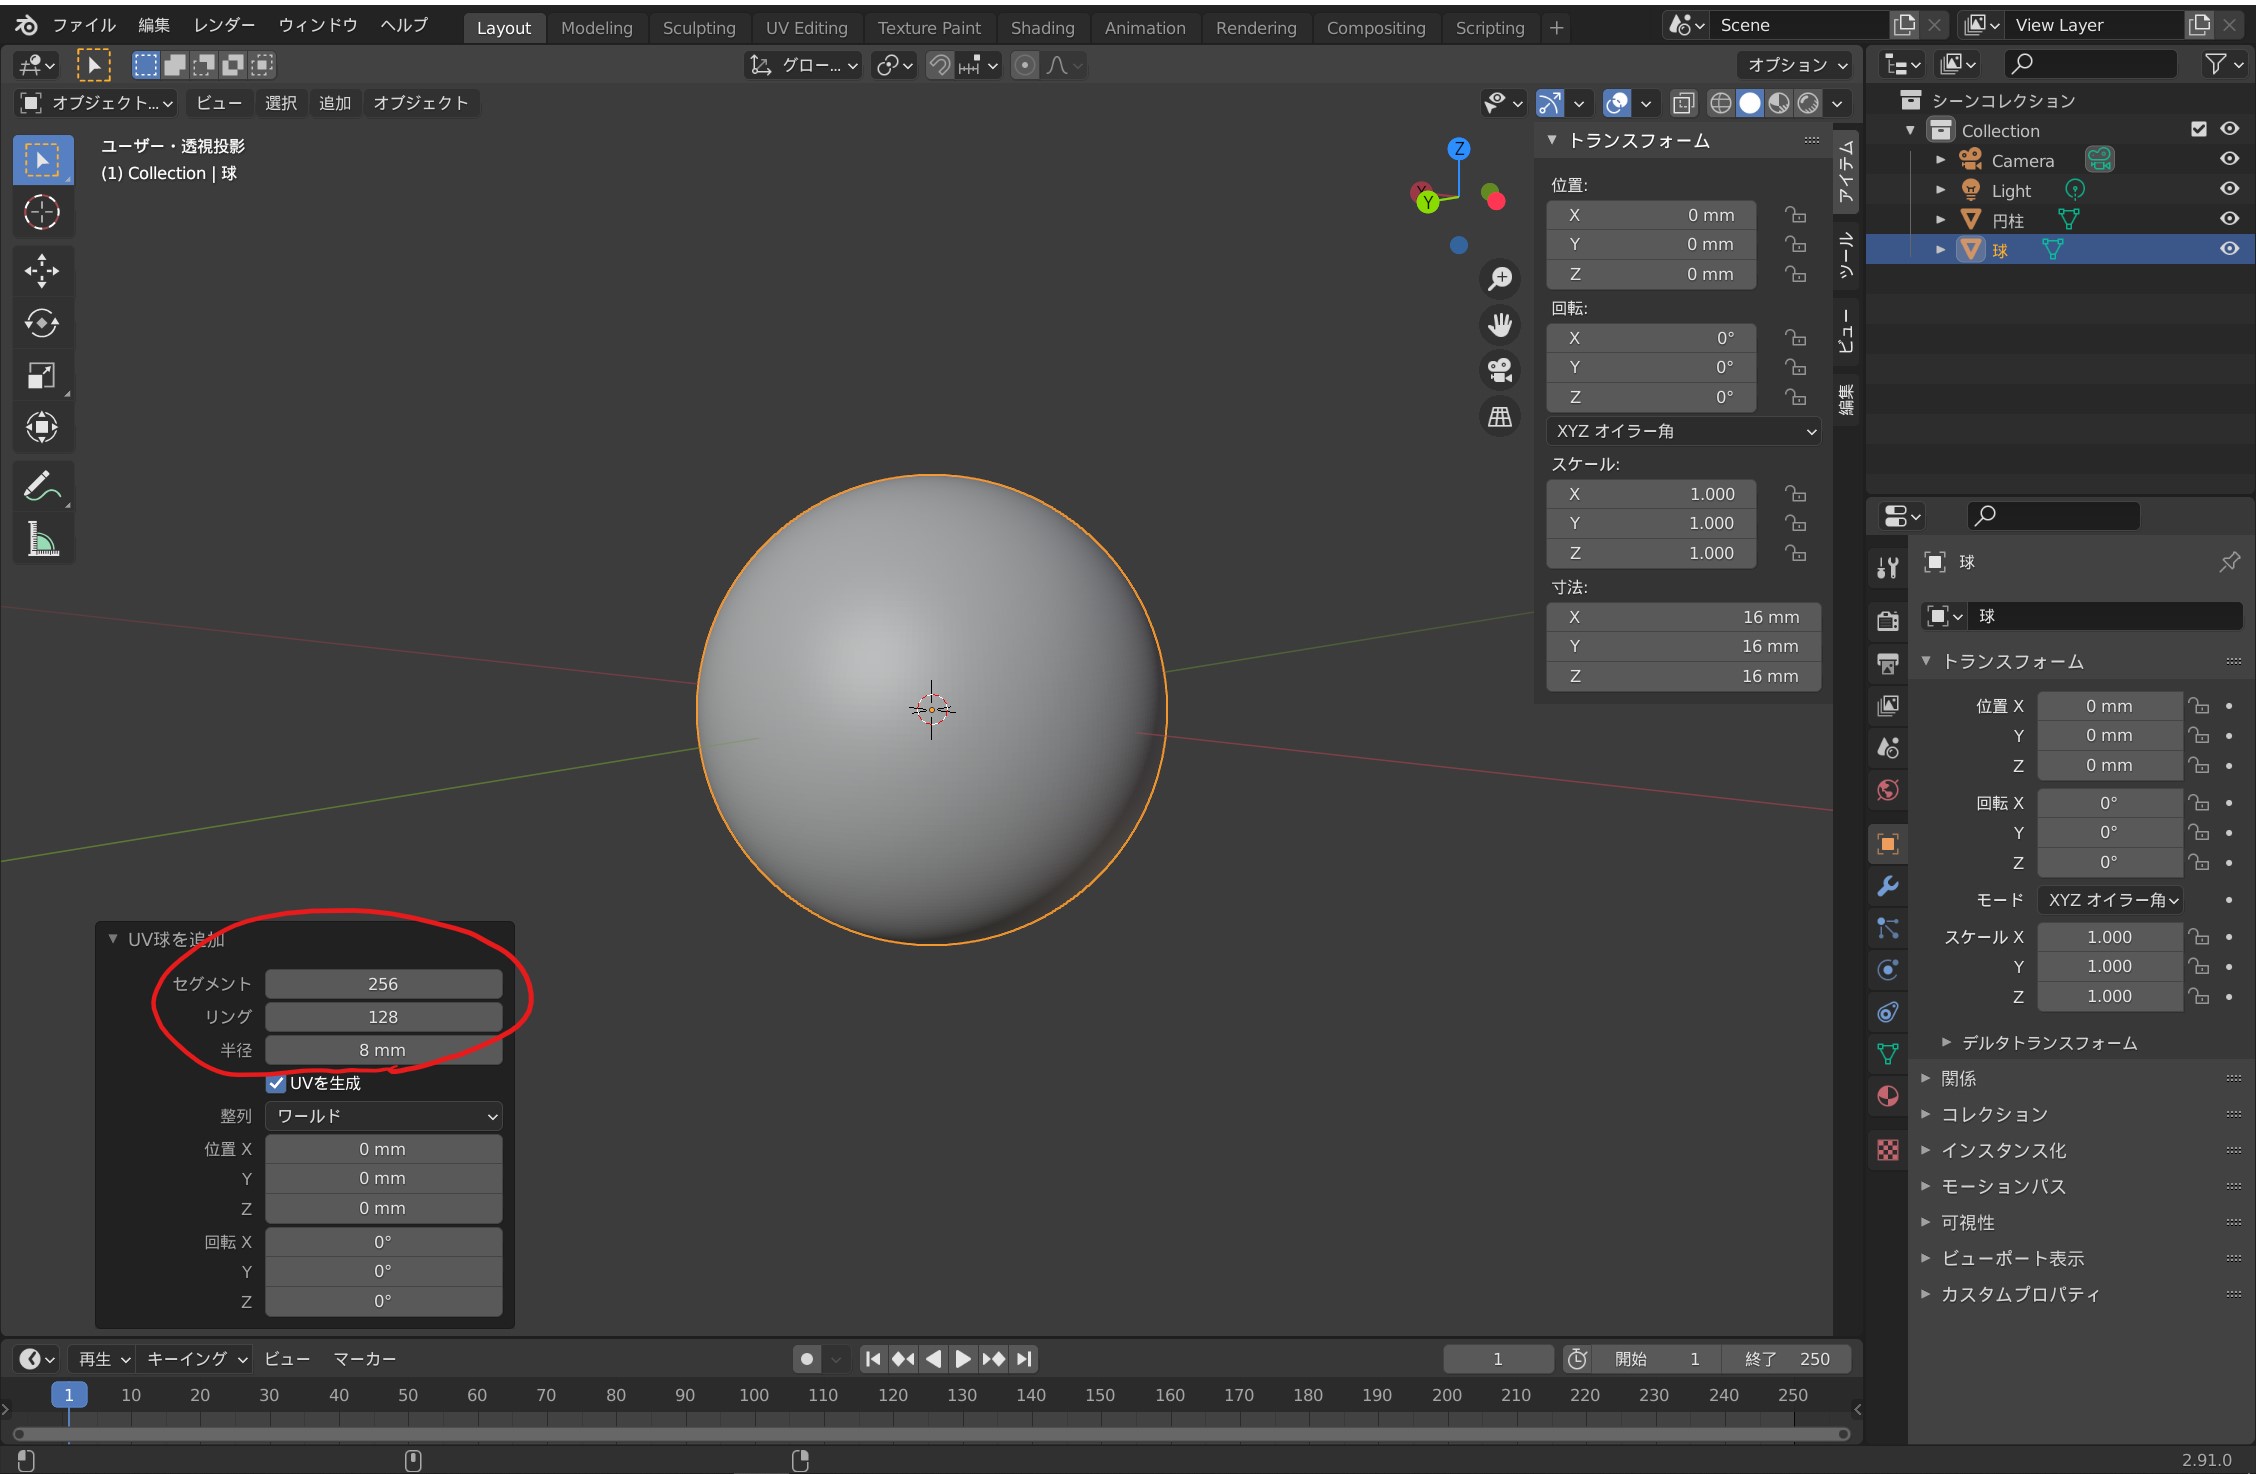Screen dimensions: 2256x1474
Task: Open Modifier properties wrench tab
Action: click(1887, 886)
